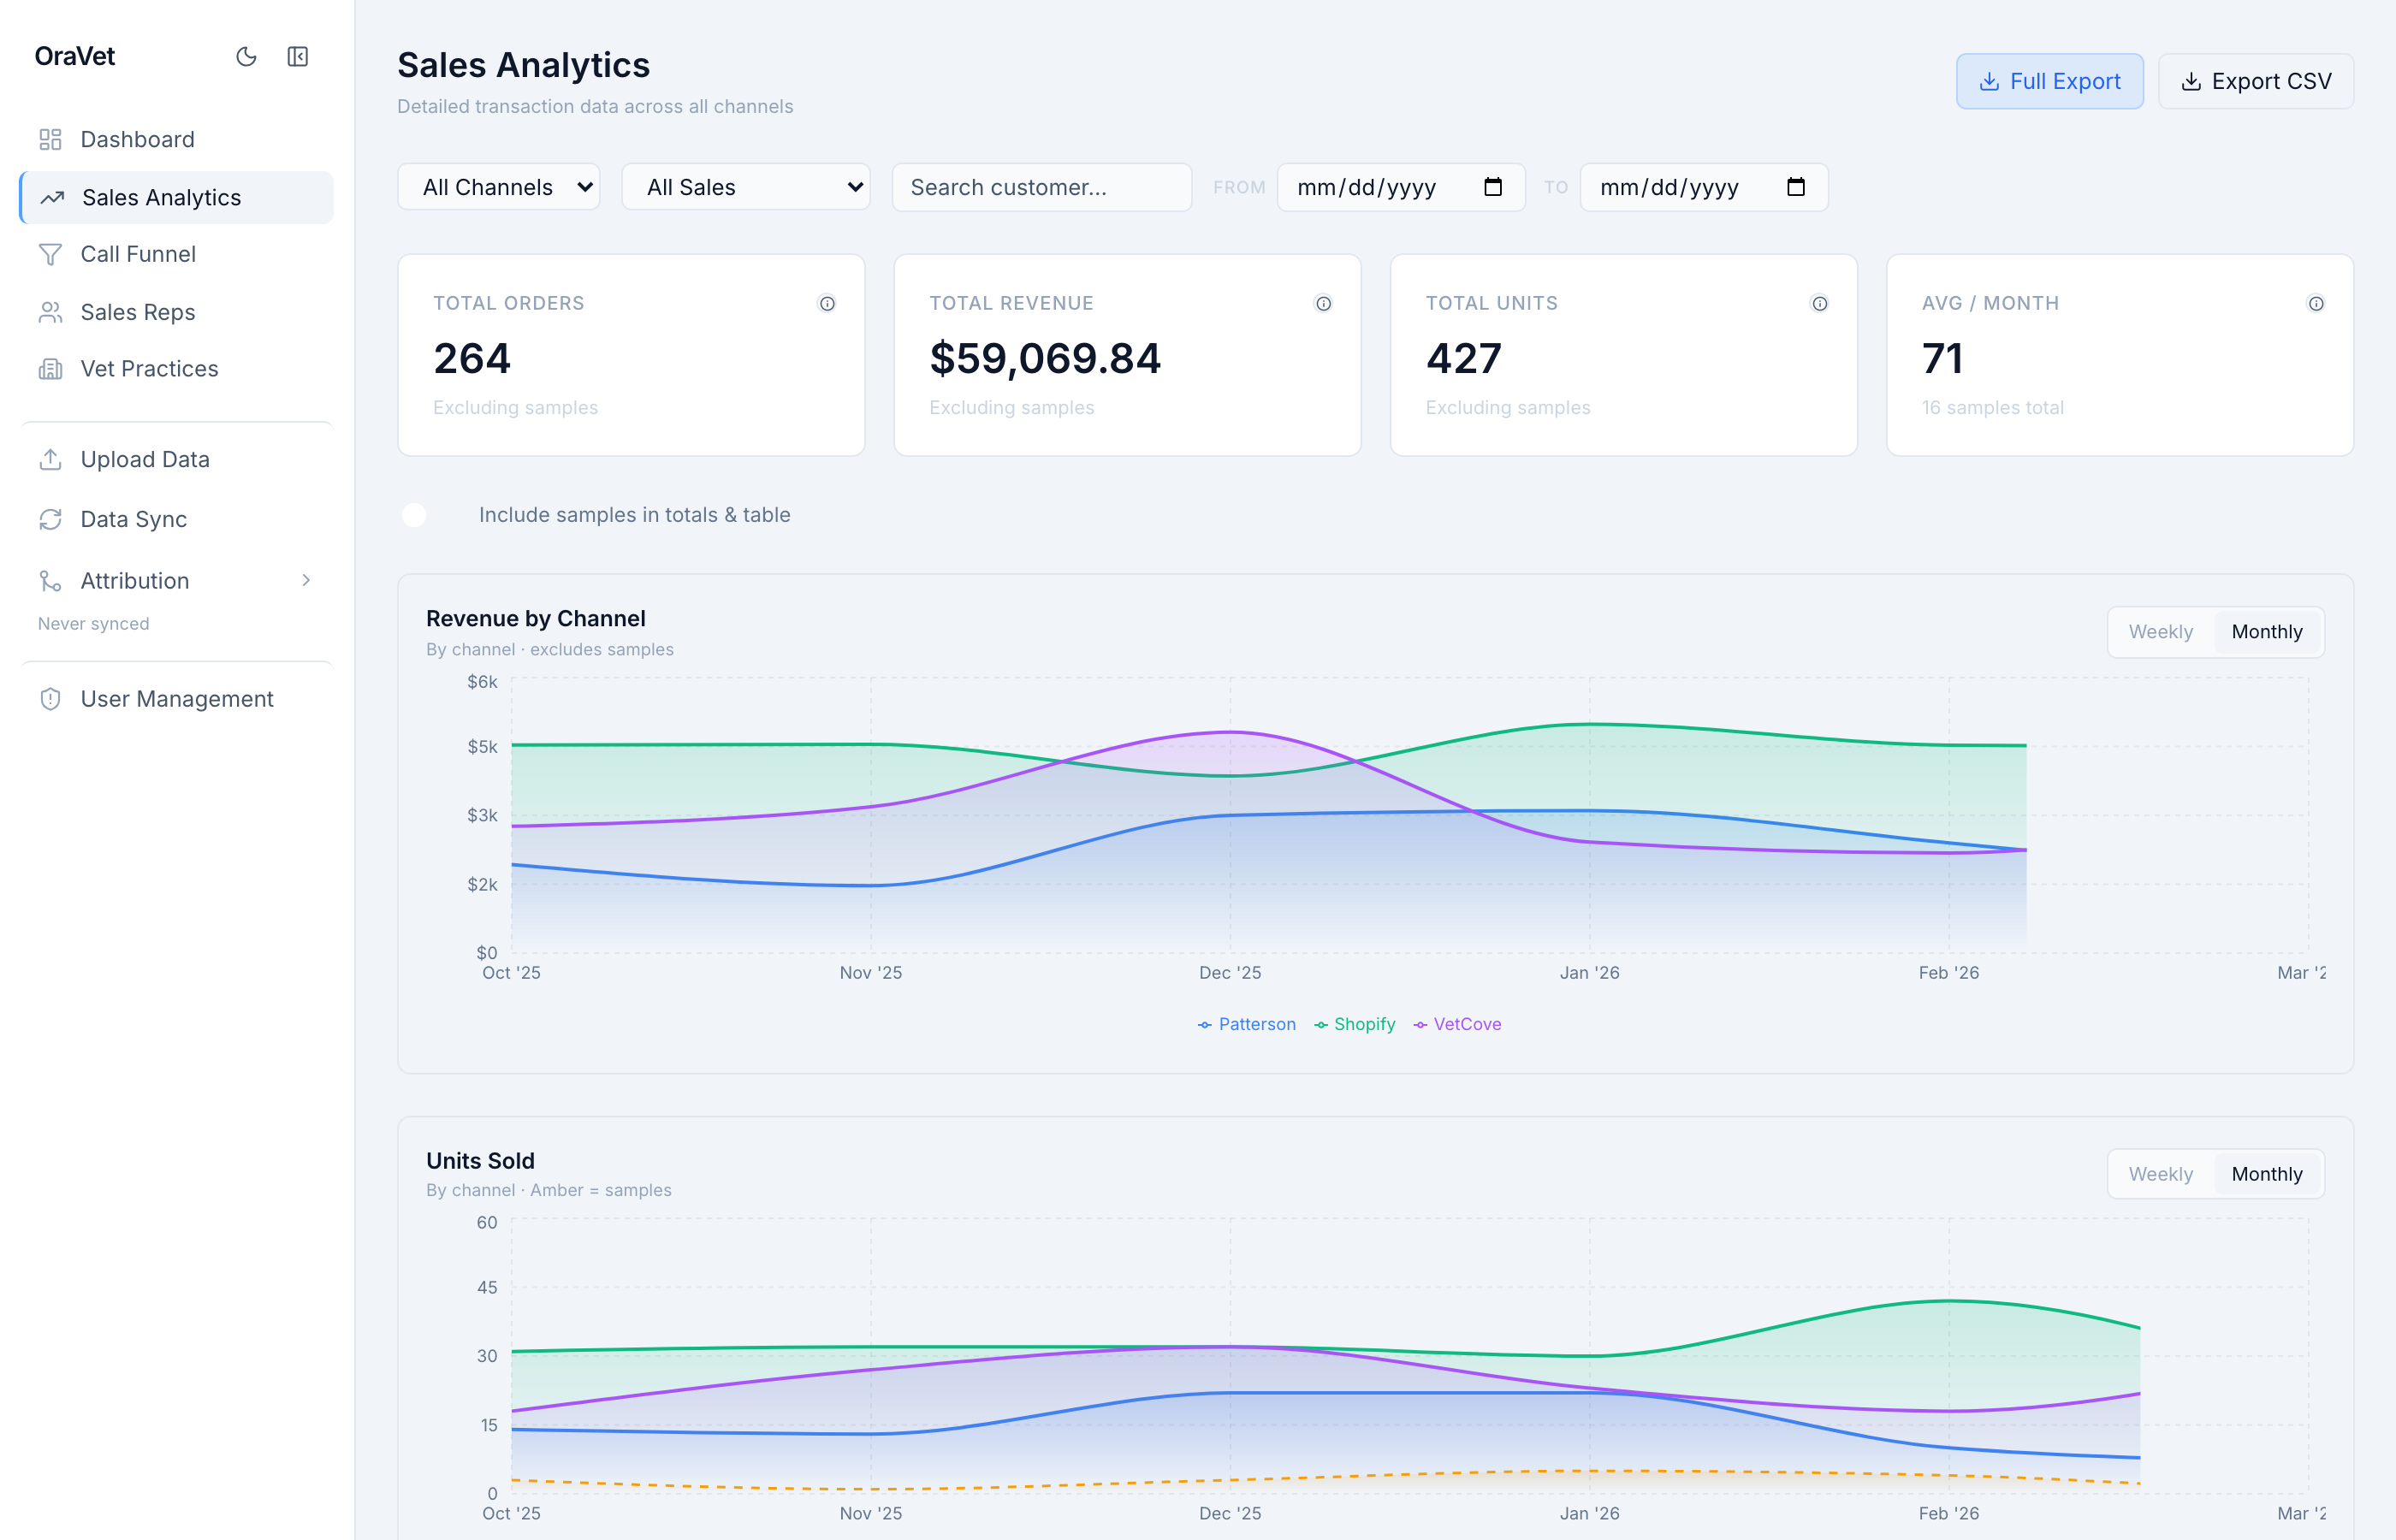Focus the Search customer field

point(1042,187)
